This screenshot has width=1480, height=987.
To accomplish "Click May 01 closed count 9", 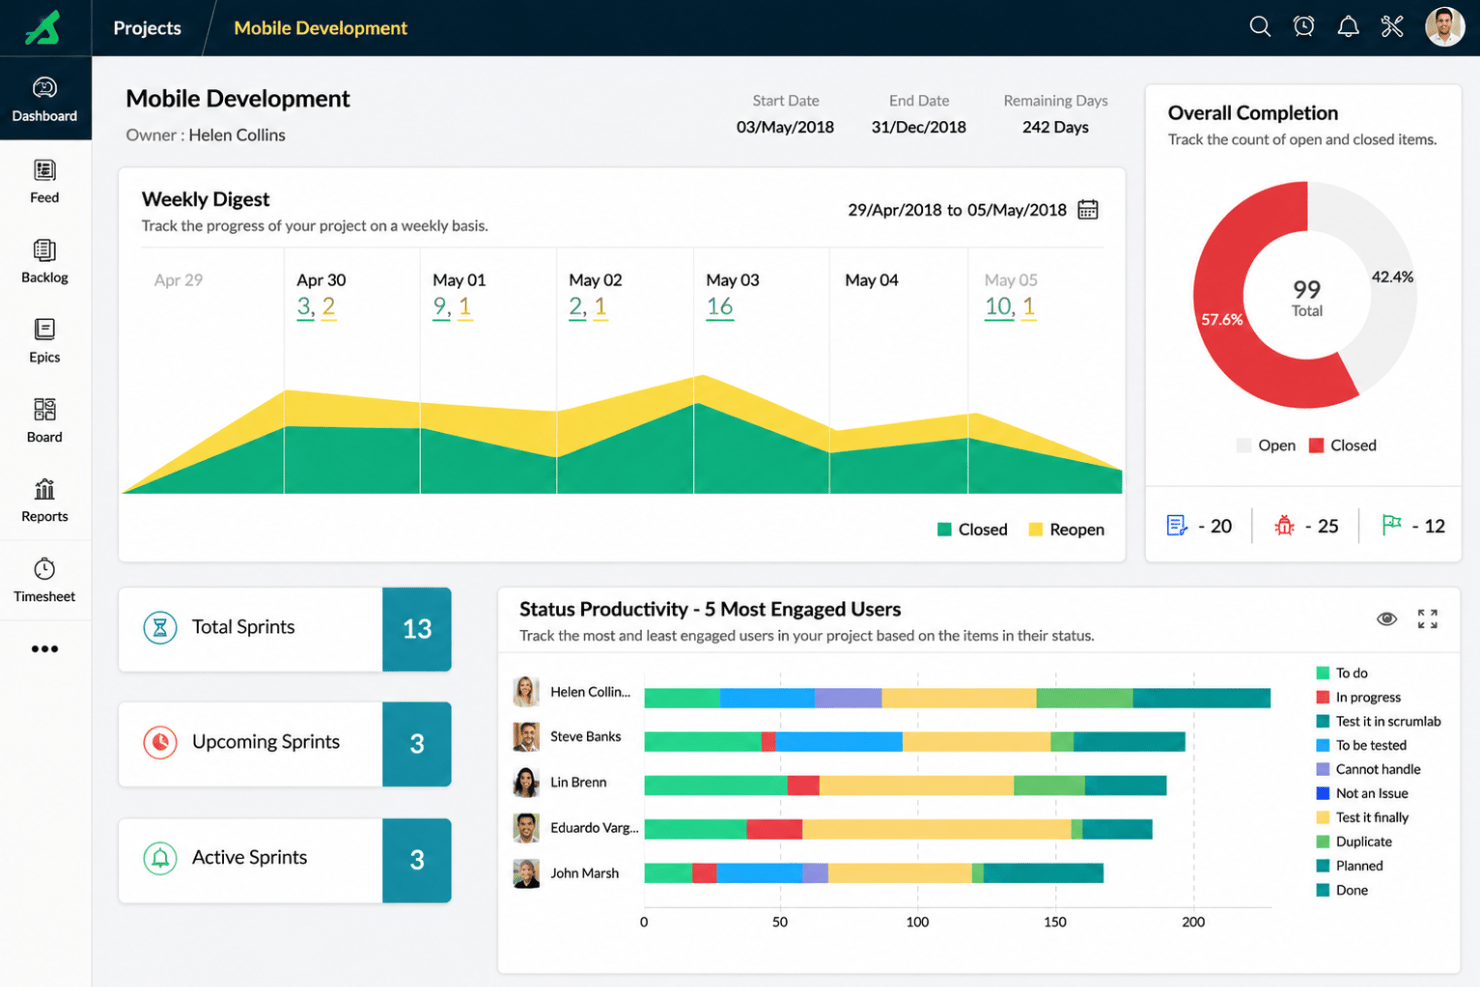I will (x=440, y=307).
